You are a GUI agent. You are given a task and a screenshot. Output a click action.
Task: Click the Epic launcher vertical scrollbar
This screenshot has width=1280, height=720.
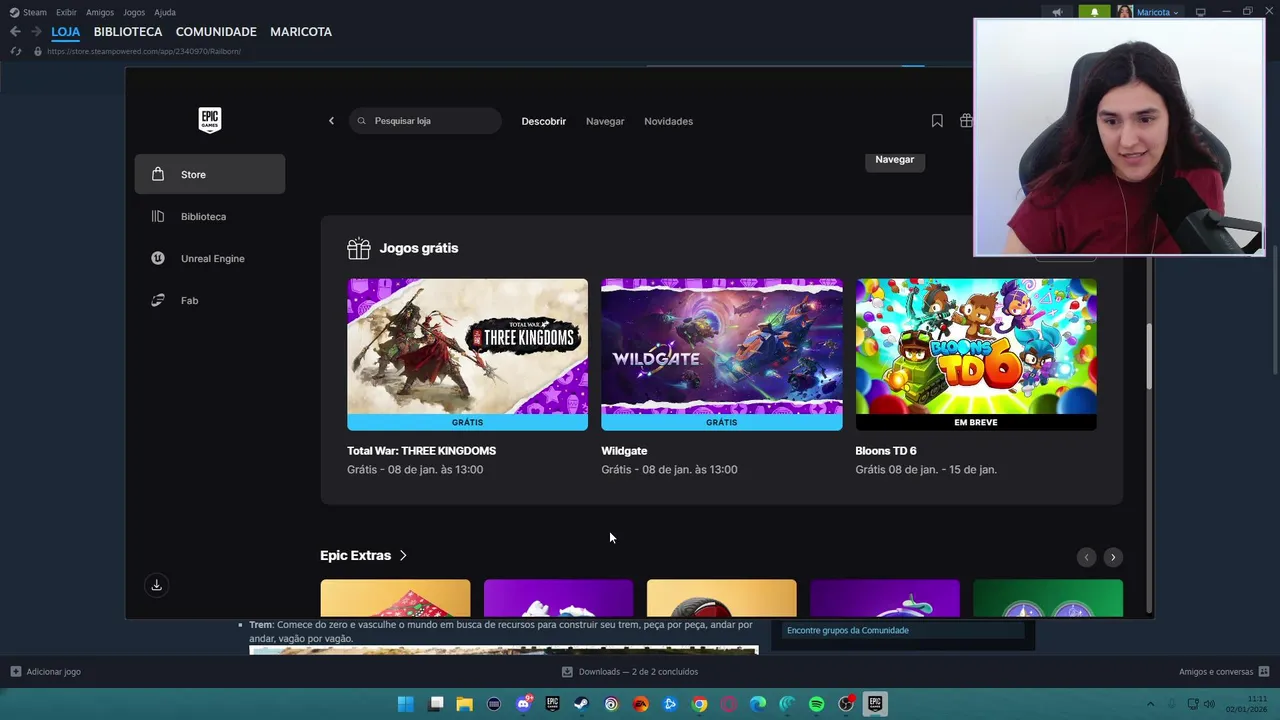click(1149, 356)
